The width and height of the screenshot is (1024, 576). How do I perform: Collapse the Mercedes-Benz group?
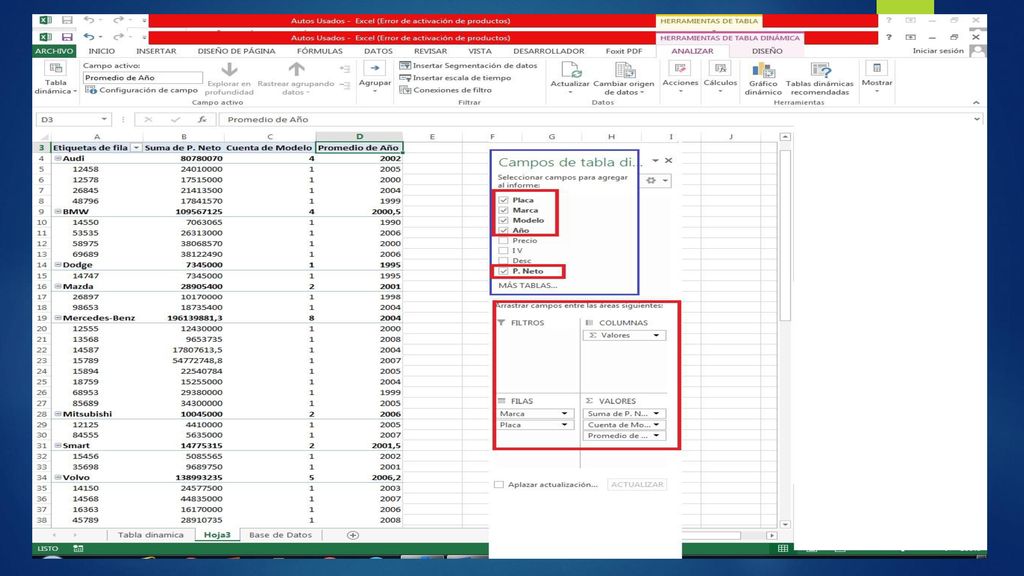coord(57,318)
